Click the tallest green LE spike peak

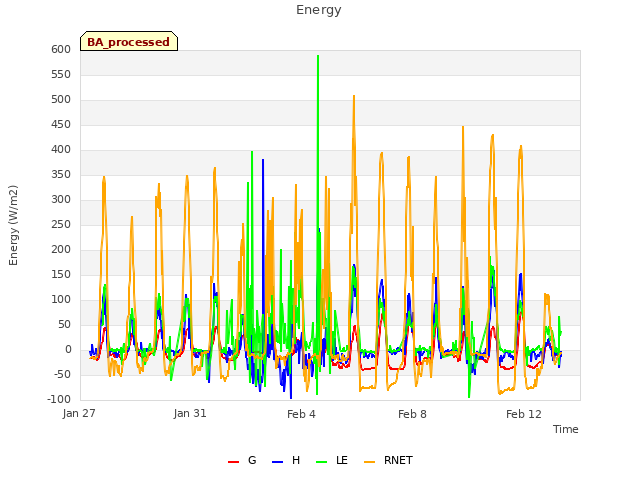tap(318, 56)
